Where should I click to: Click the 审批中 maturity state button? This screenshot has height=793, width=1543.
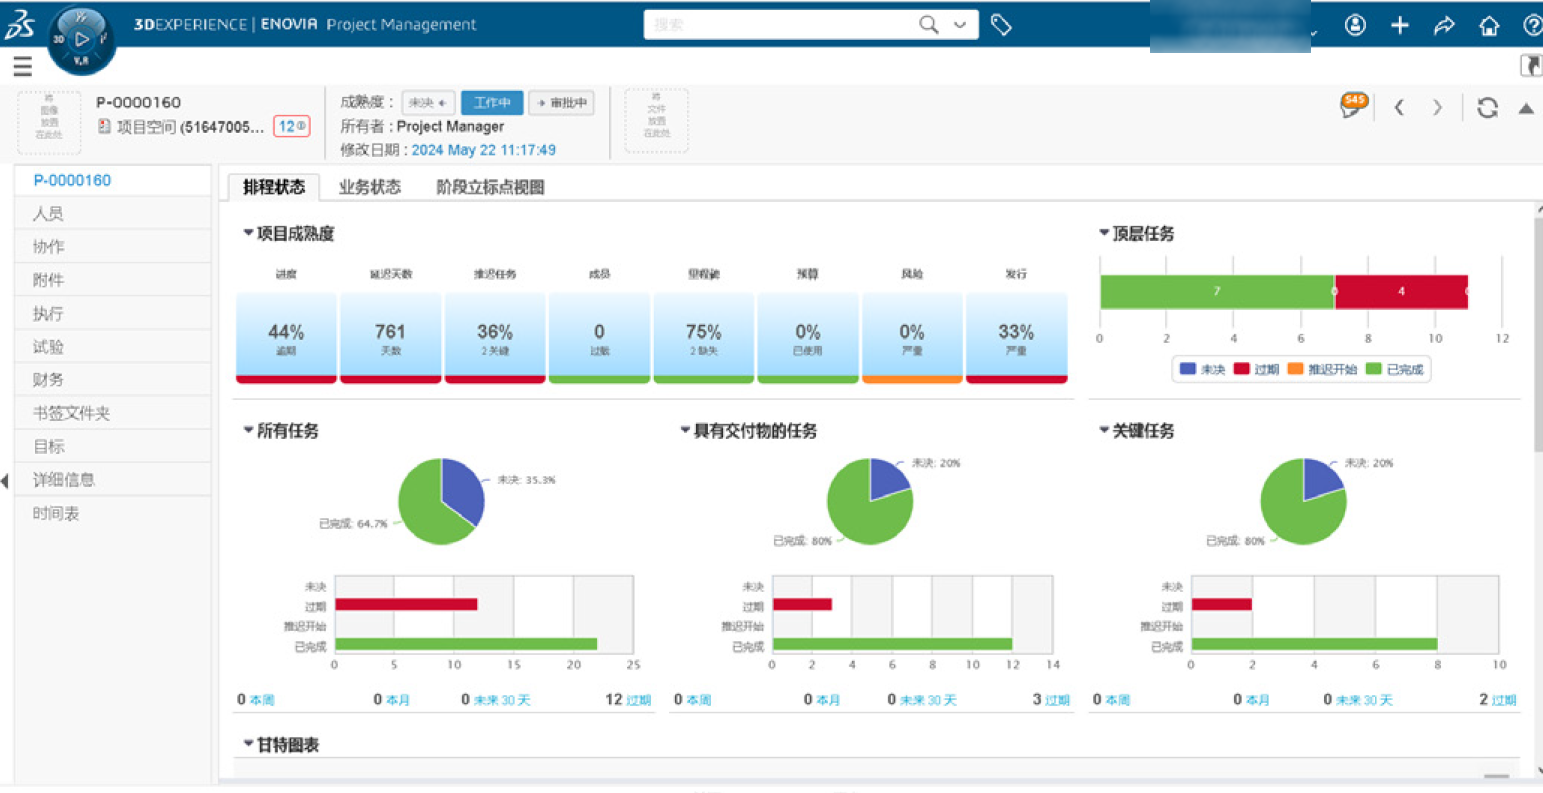(x=562, y=103)
